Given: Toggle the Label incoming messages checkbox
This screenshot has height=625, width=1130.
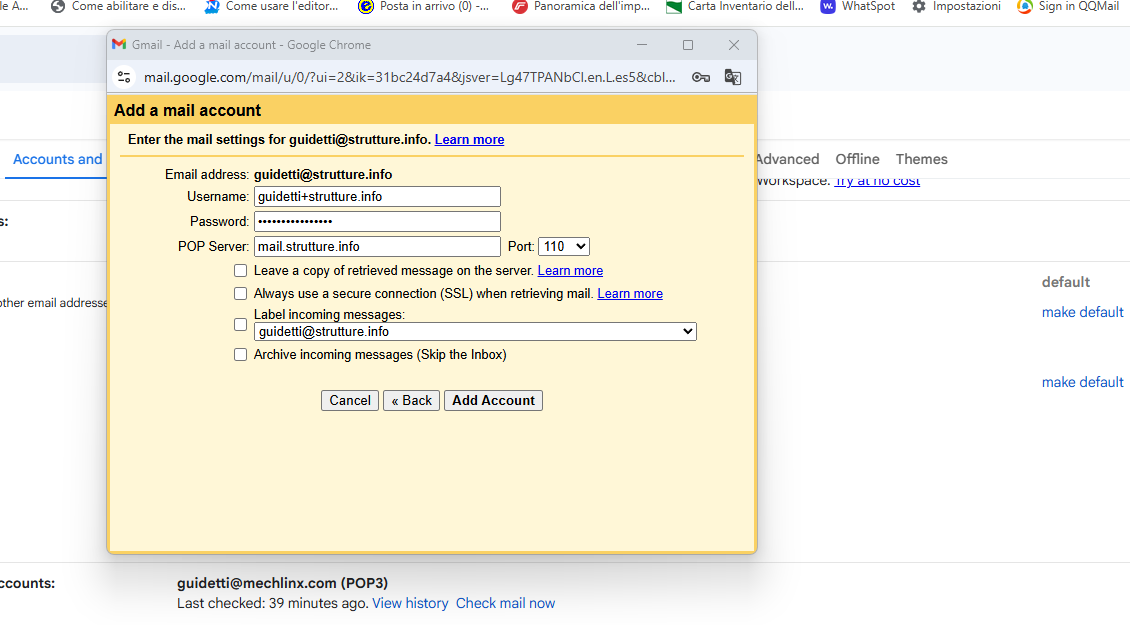Looking at the screenshot, I should (x=240, y=324).
